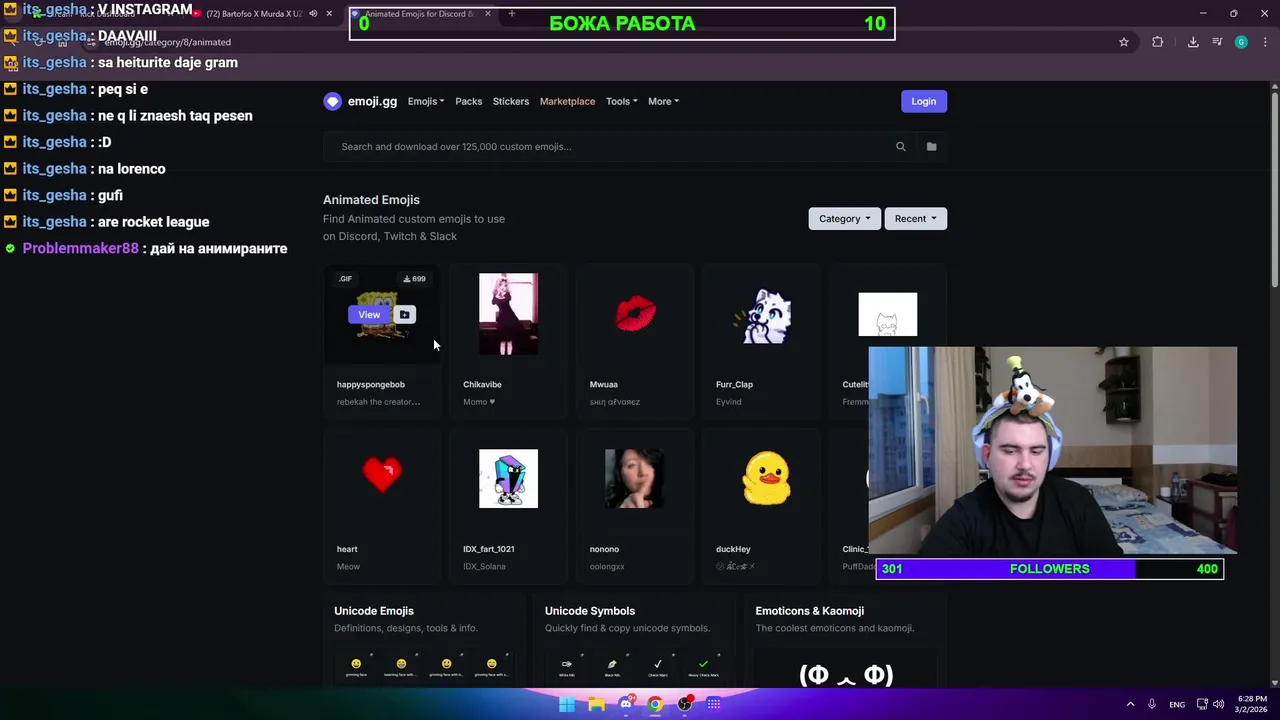Open OBS Studio from taskbar
The image size is (1280, 720).
pos(685,704)
